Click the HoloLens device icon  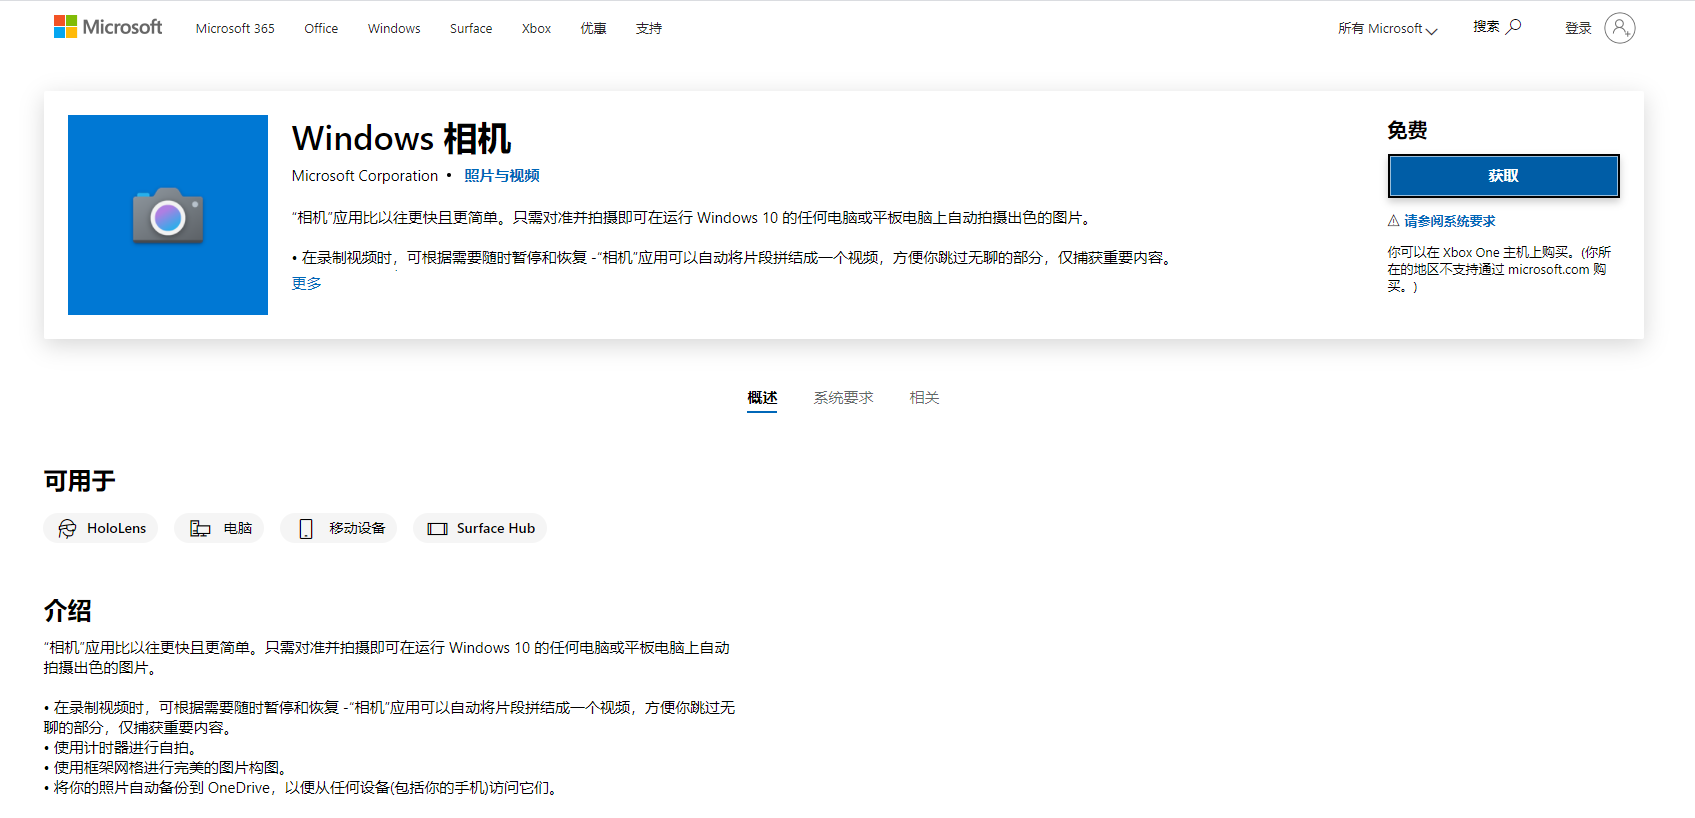click(x=67, y=529)
